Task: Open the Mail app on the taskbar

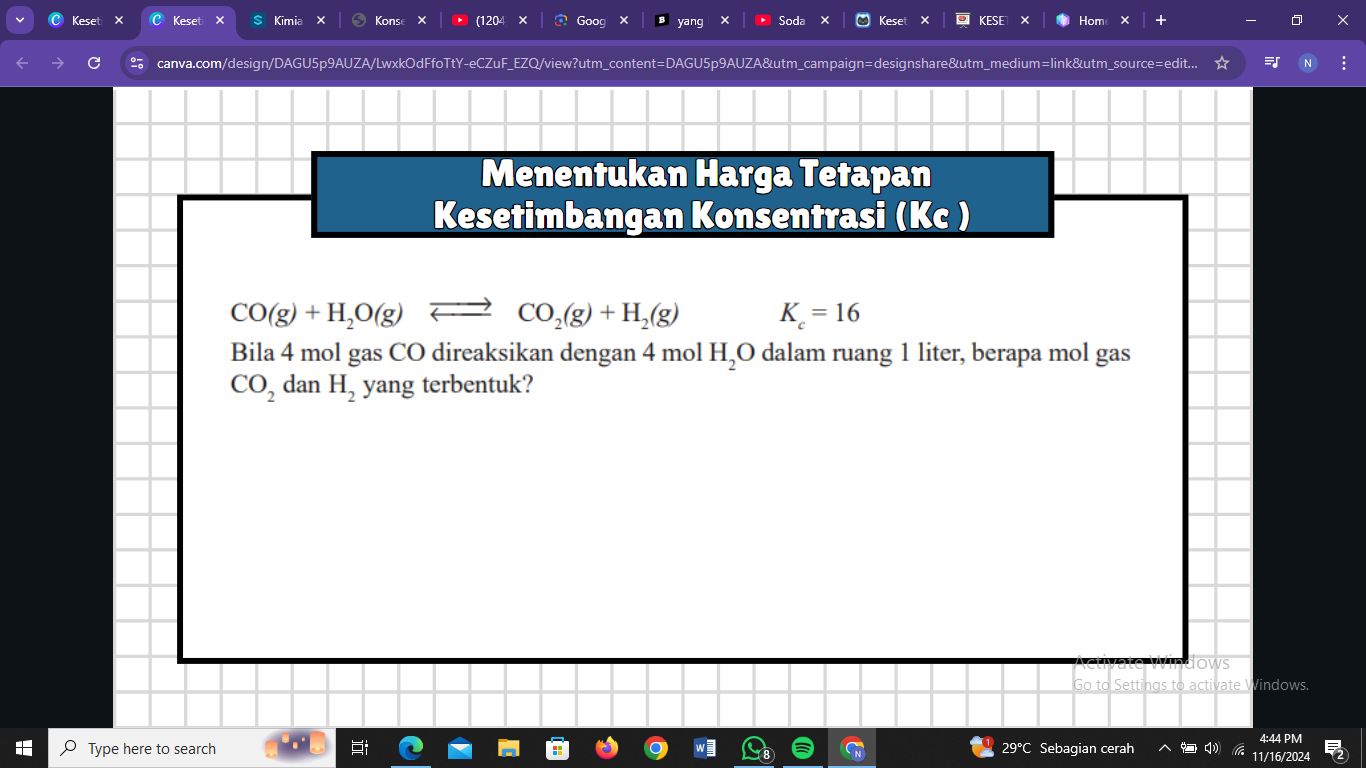Action: [x=459, y=748]
